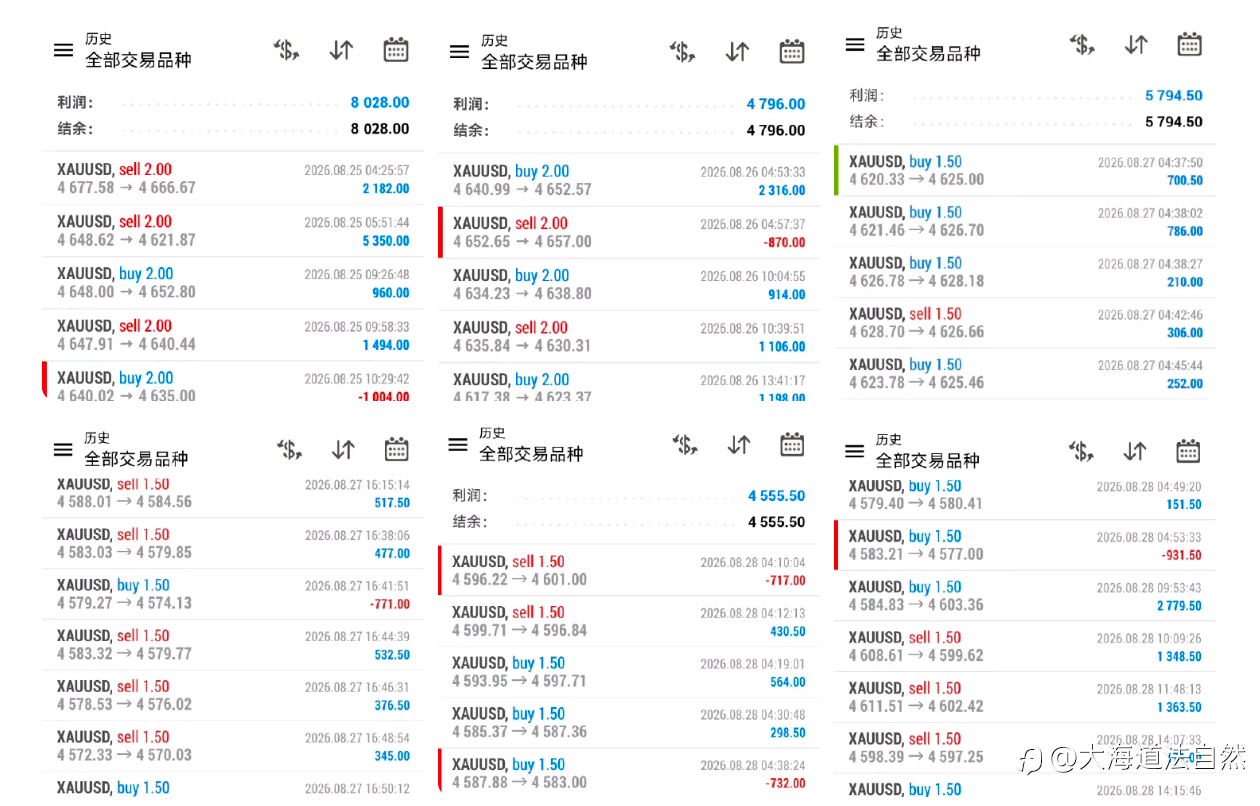The image size is (1260, 806).
Task: Open calendar icon in the 4 555.50 profit panel
Action: coord(792,444)
